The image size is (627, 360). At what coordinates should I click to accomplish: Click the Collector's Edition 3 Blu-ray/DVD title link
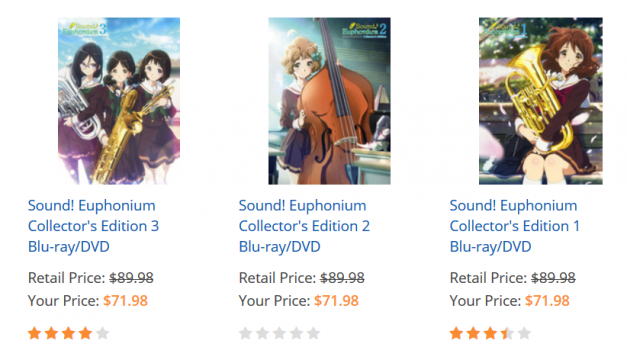coord(94,226)
